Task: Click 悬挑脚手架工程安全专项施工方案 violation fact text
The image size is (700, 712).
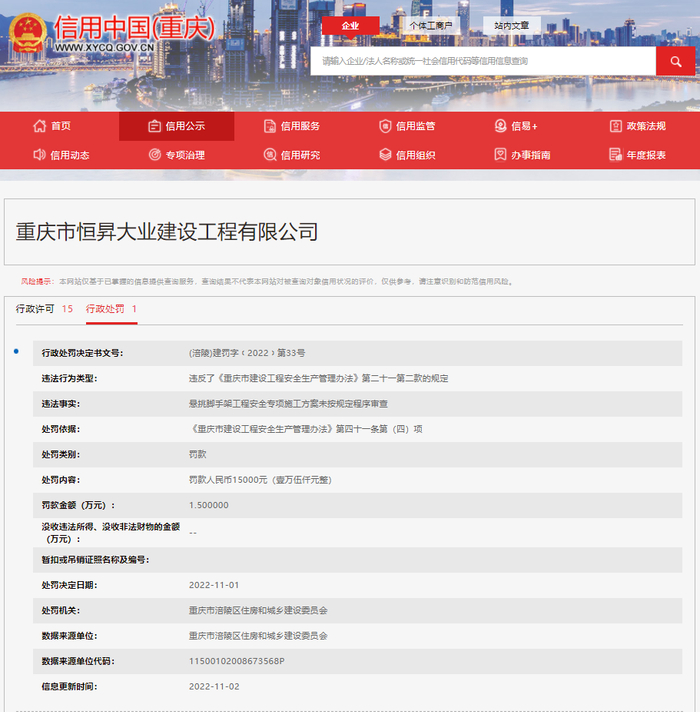Action: coord(288,404)
